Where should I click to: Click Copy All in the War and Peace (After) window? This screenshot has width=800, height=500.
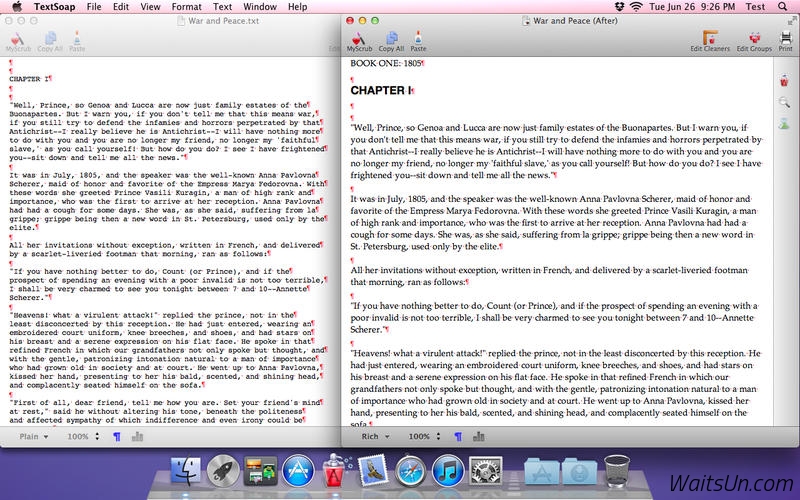pos(391,41)
